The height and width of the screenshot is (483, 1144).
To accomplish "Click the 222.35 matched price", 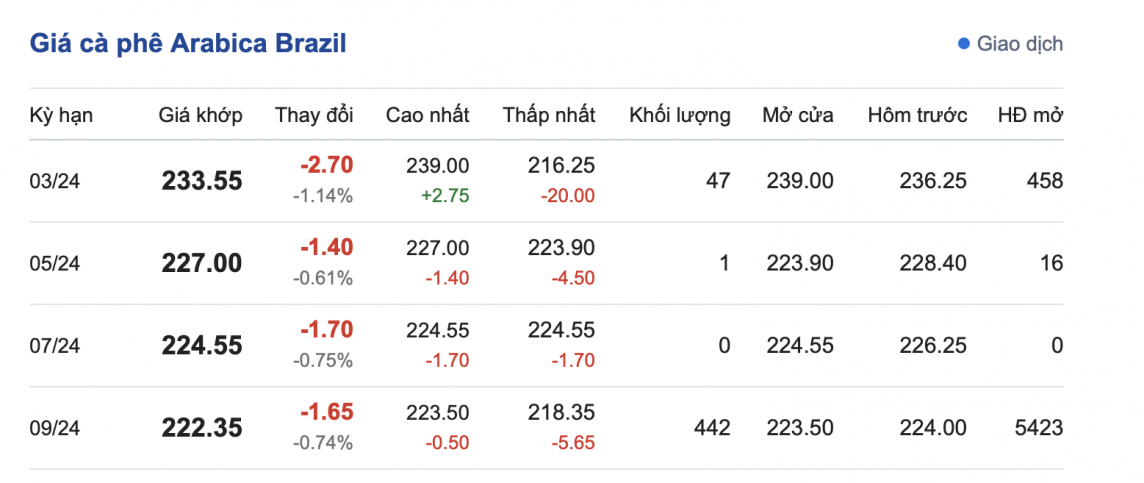I will click(x=202, y=428).
